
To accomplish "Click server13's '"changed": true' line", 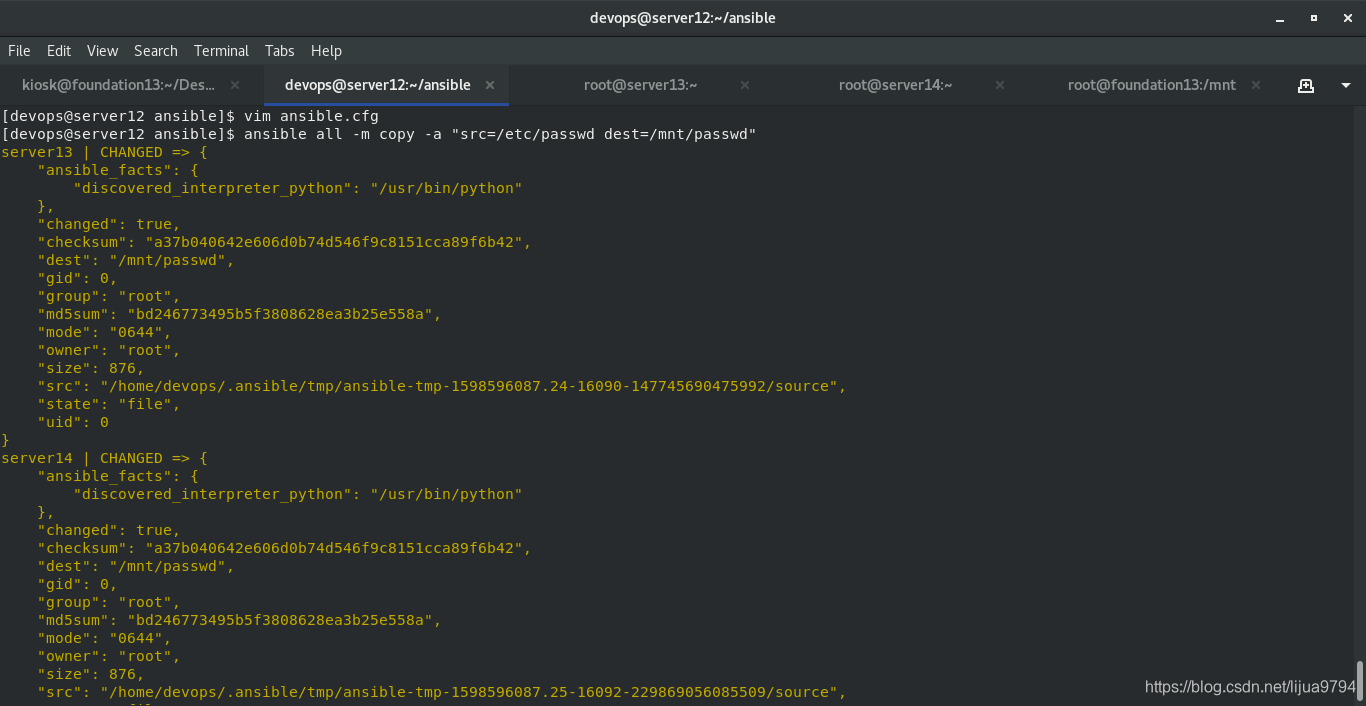I will coord(109,224).
